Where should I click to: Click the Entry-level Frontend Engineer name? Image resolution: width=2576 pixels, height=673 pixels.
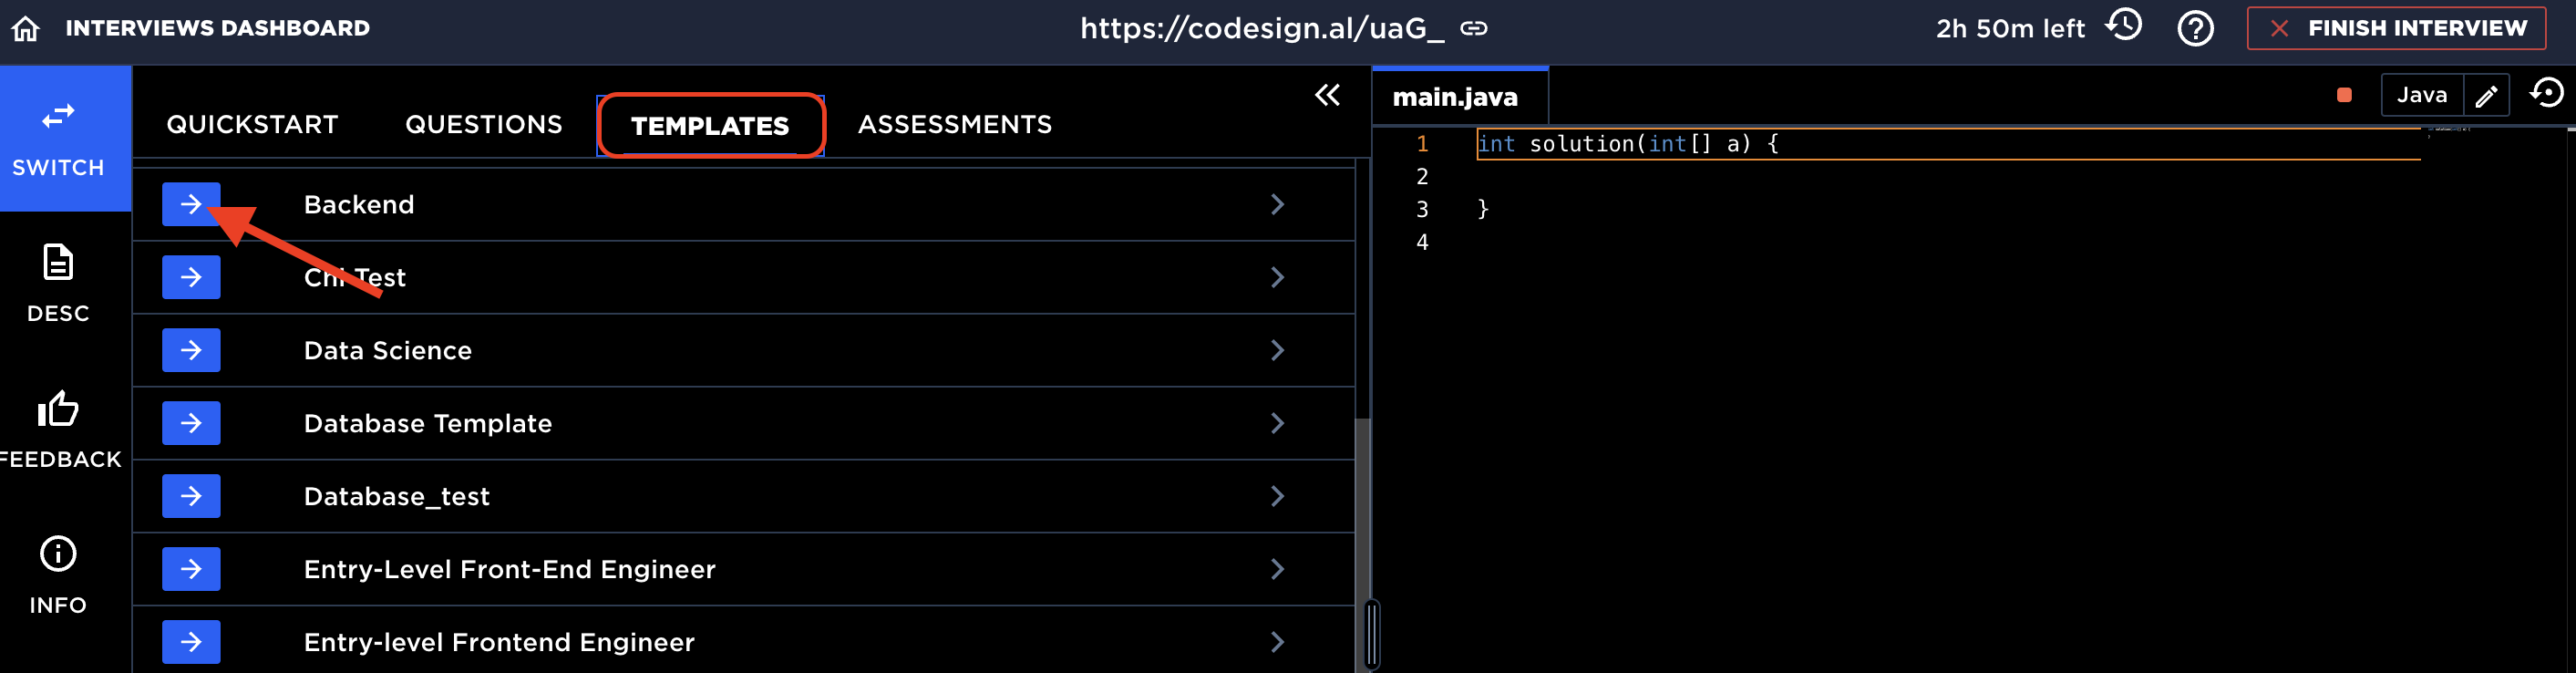[498, 642]
